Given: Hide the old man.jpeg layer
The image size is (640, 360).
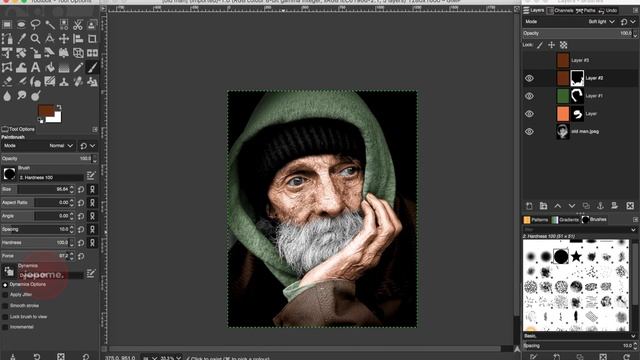Looking at the screenshot, I should tap(529, 131).
